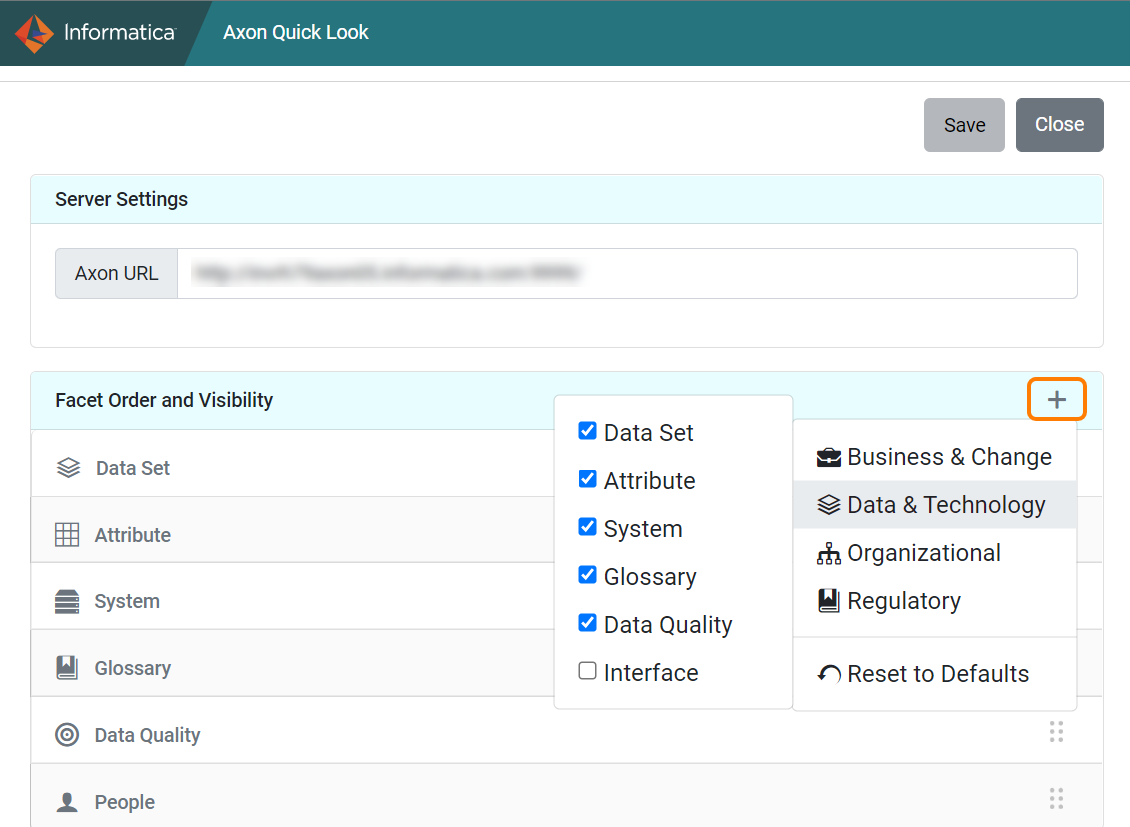
Task: Uncheck the Data Set checkbox
Action: [587, 431]
